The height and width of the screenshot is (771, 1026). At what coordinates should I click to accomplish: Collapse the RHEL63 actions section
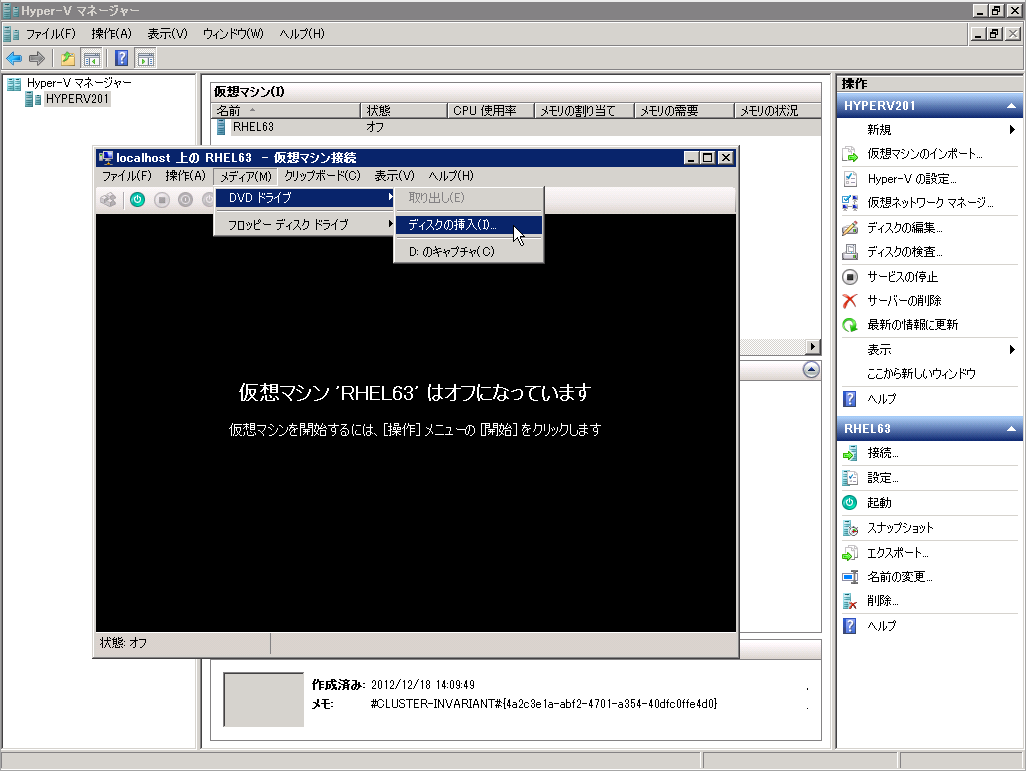(1011, 429)
